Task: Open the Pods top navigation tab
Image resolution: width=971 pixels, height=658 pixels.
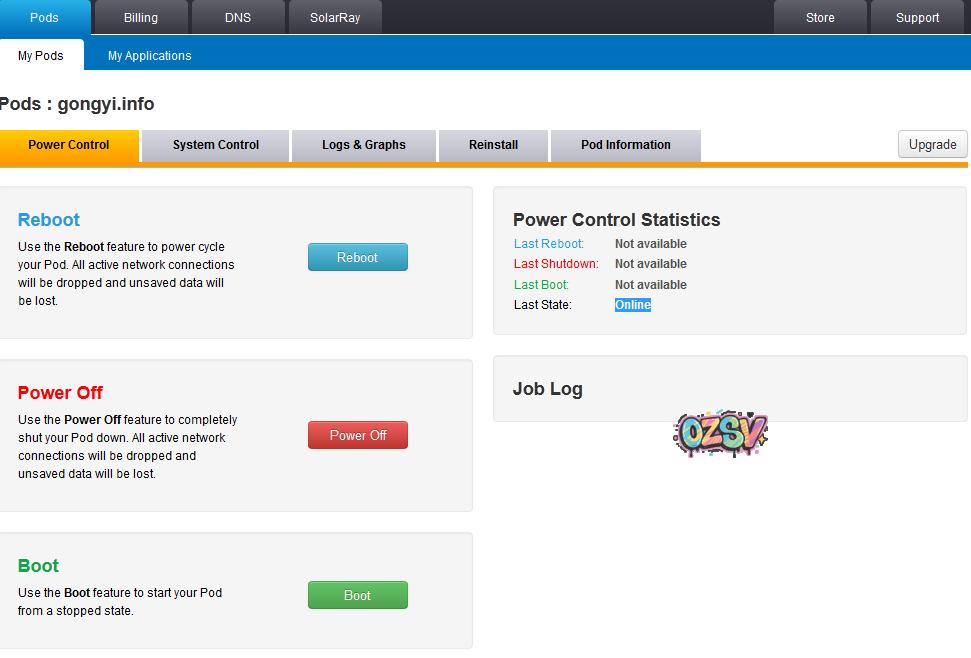Action: point(44,17)
